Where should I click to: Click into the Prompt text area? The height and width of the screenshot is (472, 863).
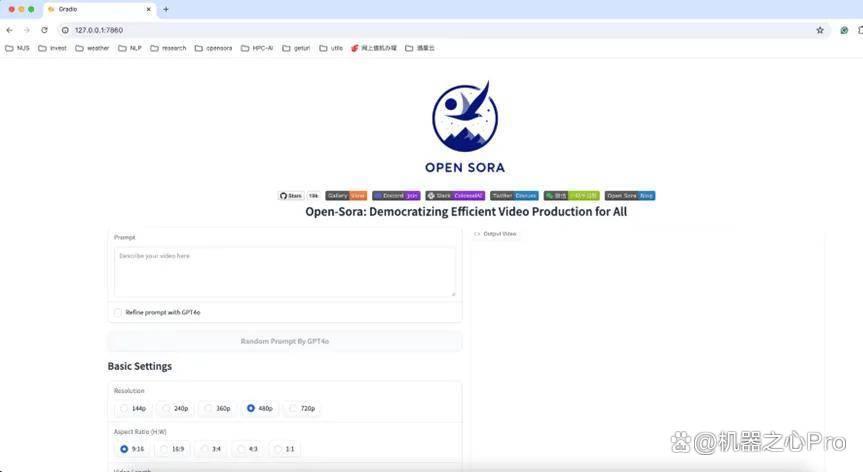point(285,272)
